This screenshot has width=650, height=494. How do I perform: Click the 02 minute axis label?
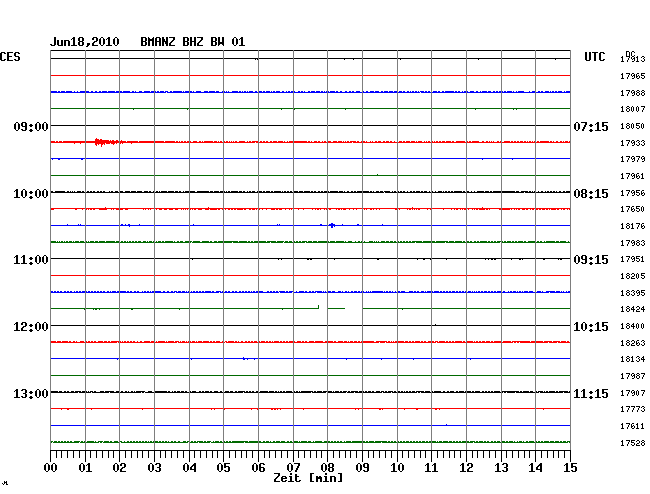(x=120, y=468)
